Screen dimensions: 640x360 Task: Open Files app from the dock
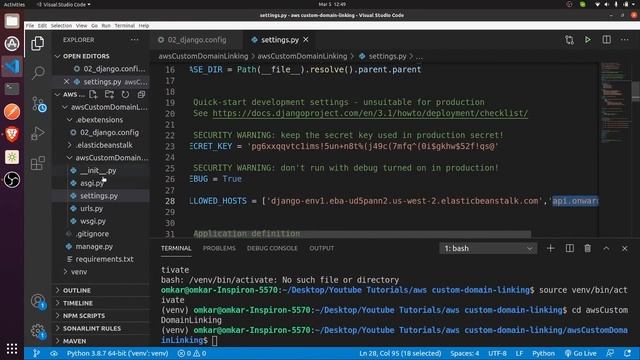(12, 21)
